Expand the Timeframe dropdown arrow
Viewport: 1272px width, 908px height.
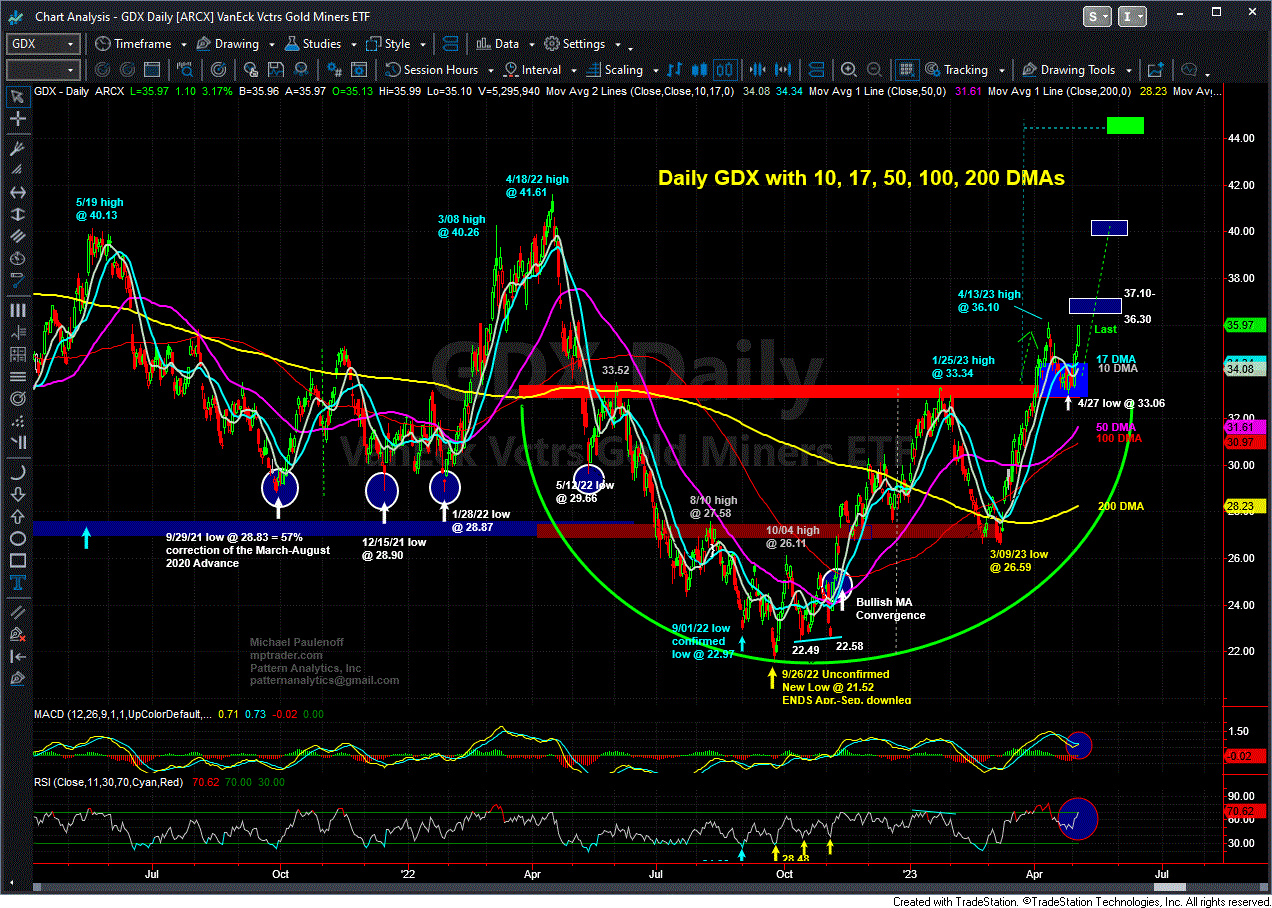click(x=184, y=45)
